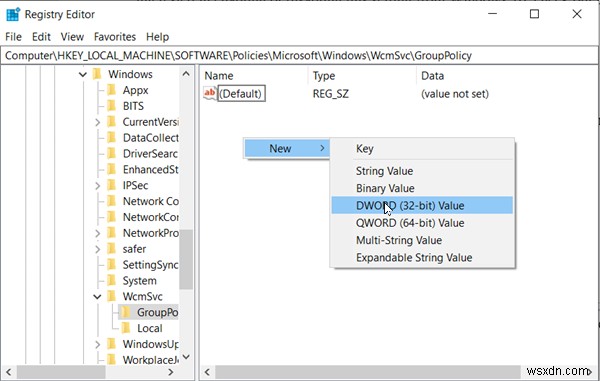This screenshot has height=381, width=600.
Task: Click the NetworkProvider folder icon
Action: 111,233
